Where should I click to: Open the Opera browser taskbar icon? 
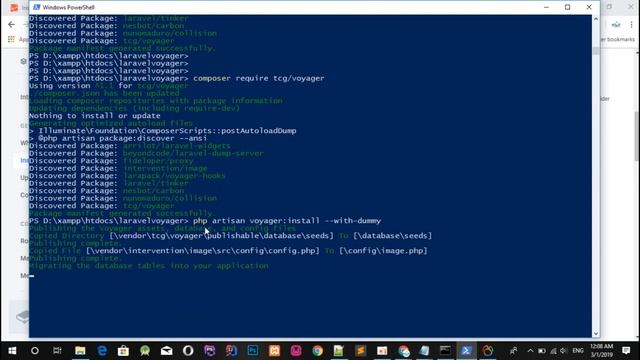point(188,351)
